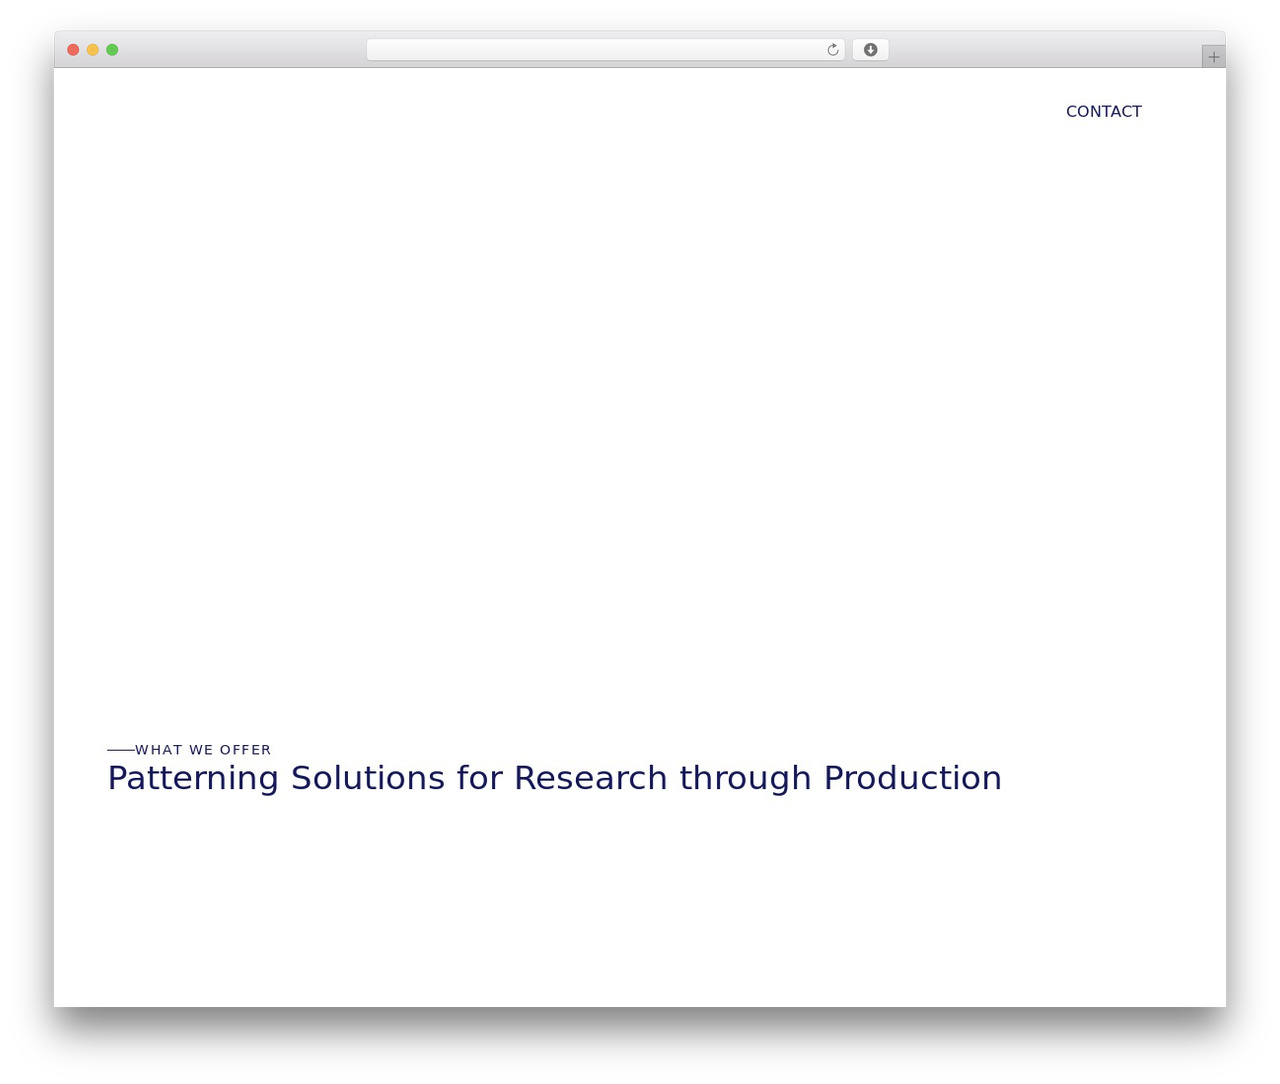The image size is (1280, 1084).
Task: Click the yellow minimize window button
Action: (93, 50)
